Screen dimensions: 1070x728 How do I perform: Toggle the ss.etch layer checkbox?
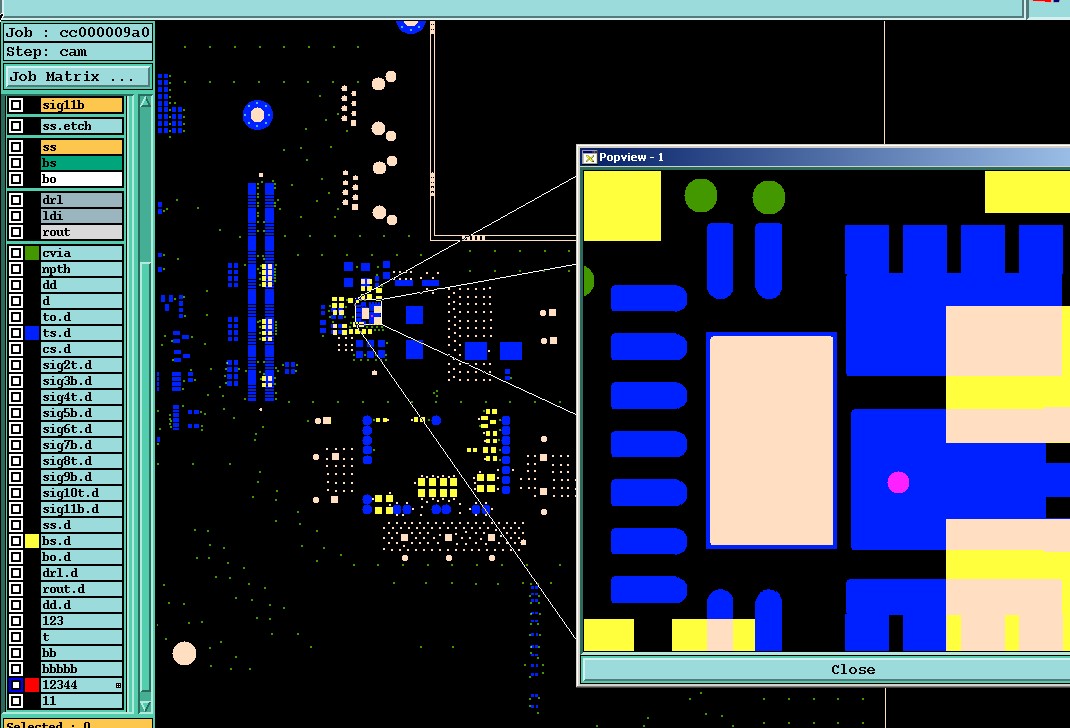(16, 126)
